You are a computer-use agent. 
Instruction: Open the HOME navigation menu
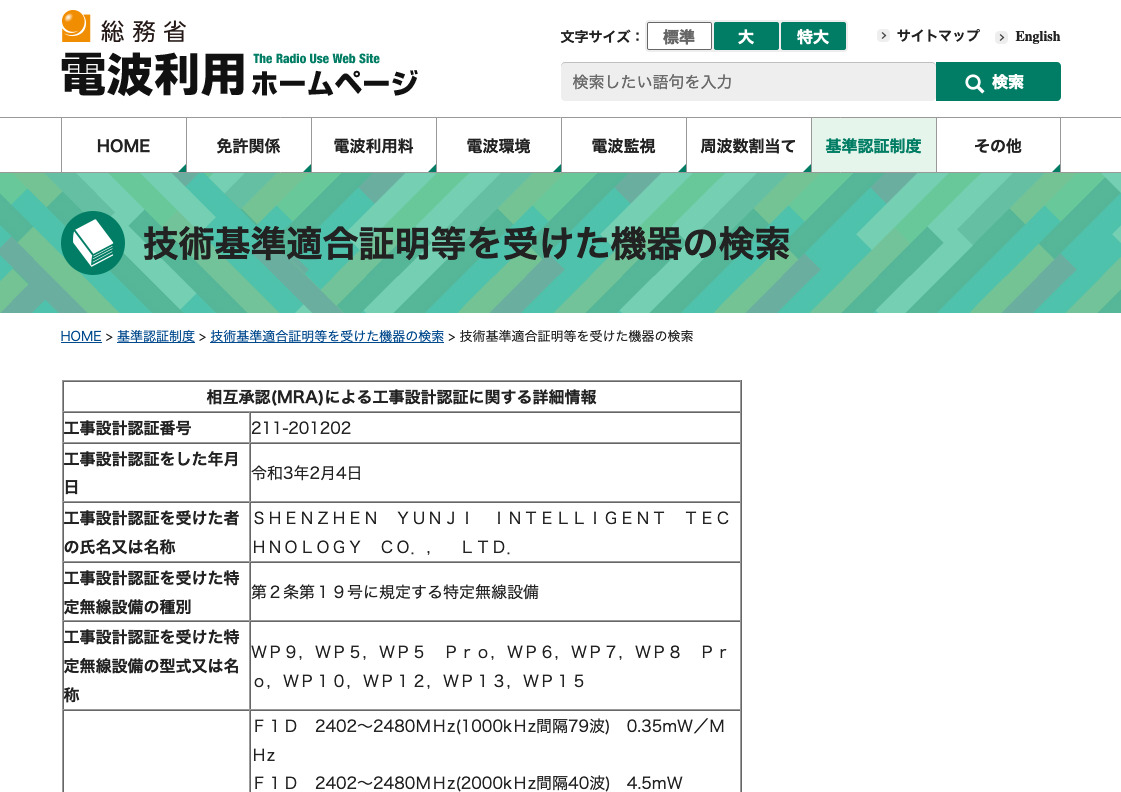tap(124, 146)
